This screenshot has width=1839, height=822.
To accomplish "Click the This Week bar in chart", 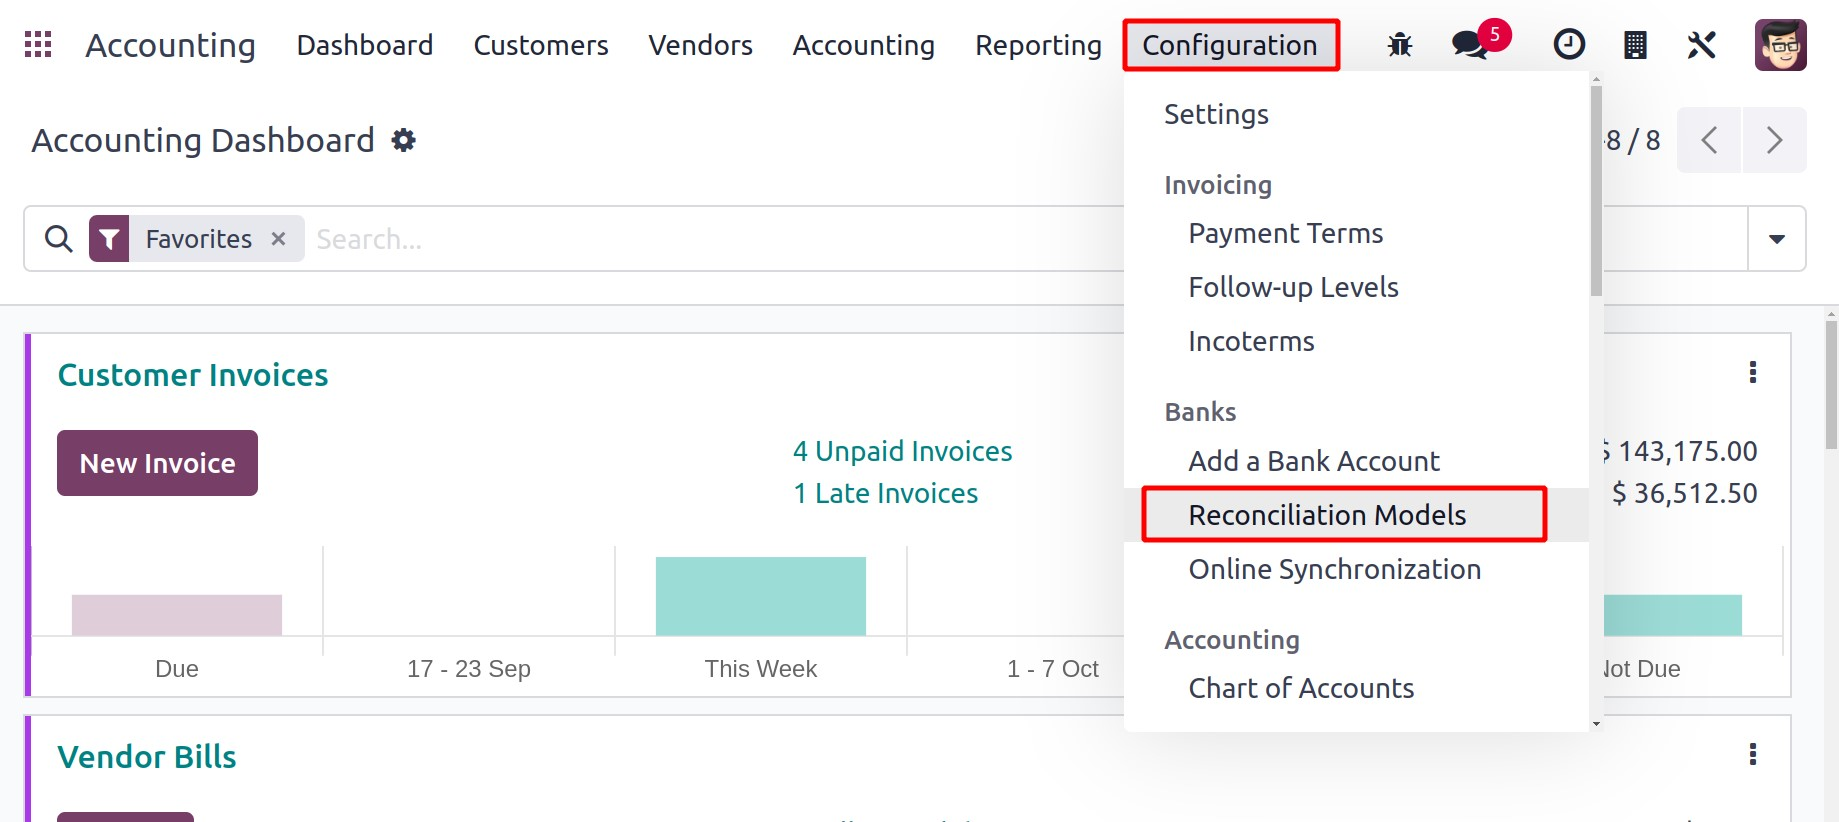I will (x=760, y=596).
